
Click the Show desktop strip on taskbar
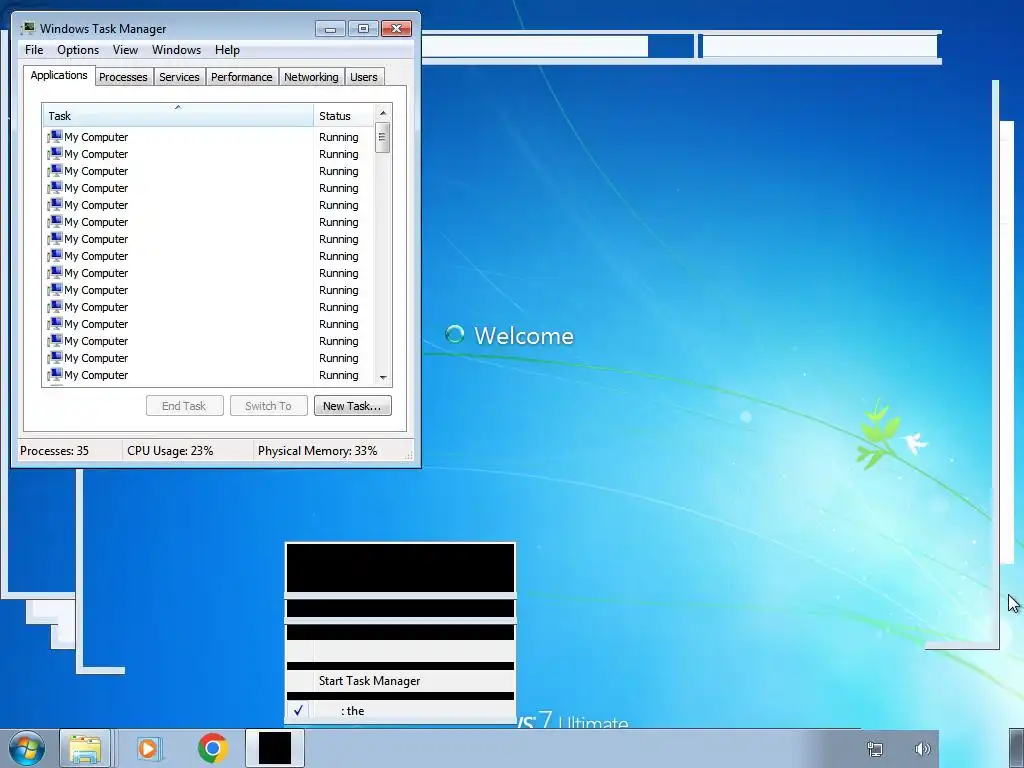click(1016, 748)
